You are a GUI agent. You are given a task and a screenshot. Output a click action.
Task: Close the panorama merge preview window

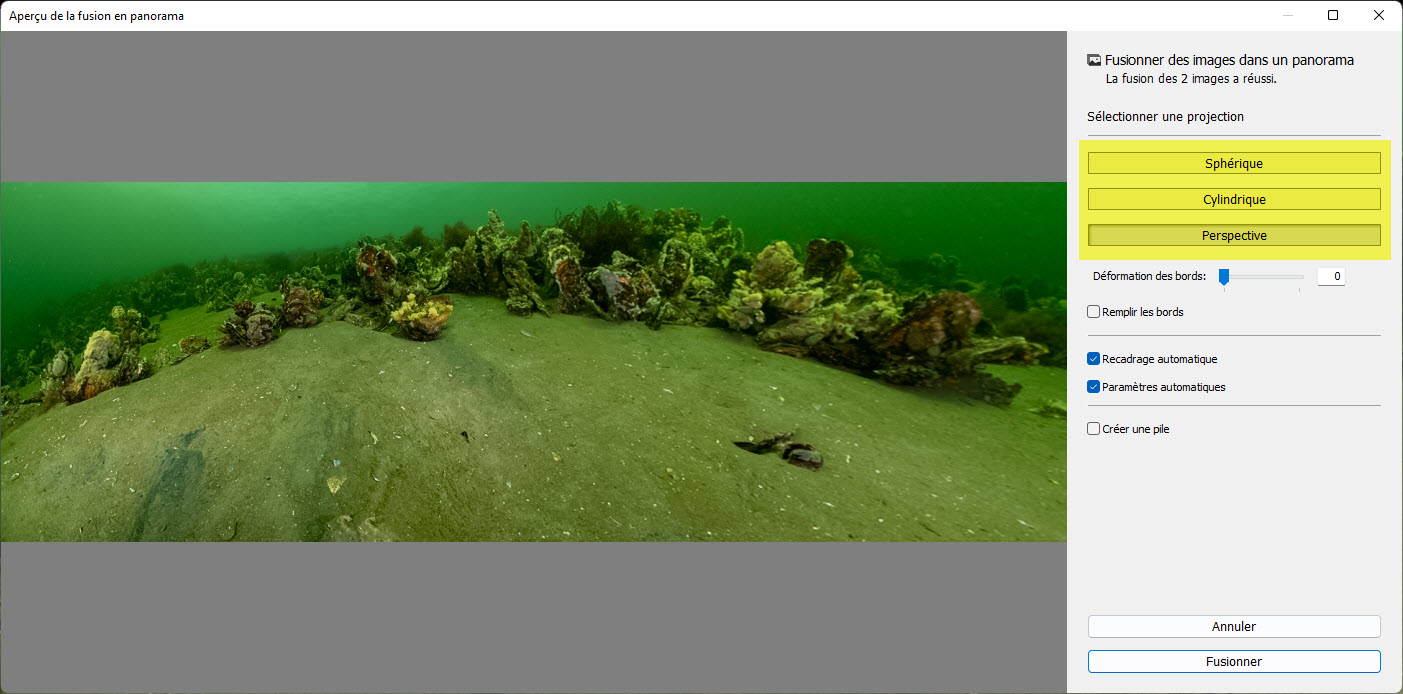click(x=1379, y=15)
